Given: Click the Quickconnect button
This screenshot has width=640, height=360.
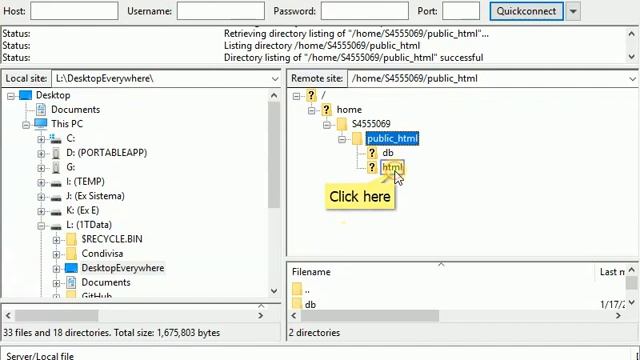Looking at the screenshot, I should [527, 11].
